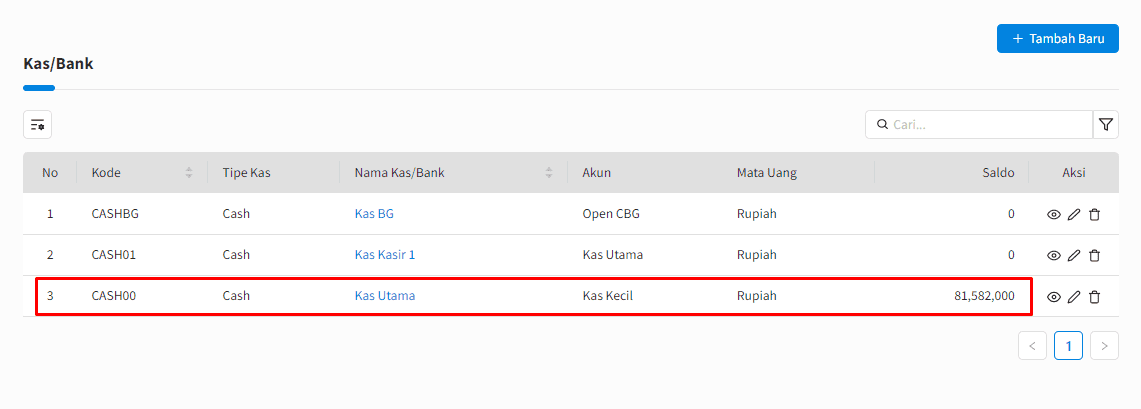Delete the Kas Utama row via trash icon
1141x409 pixels.
(x=1094, y=297)
